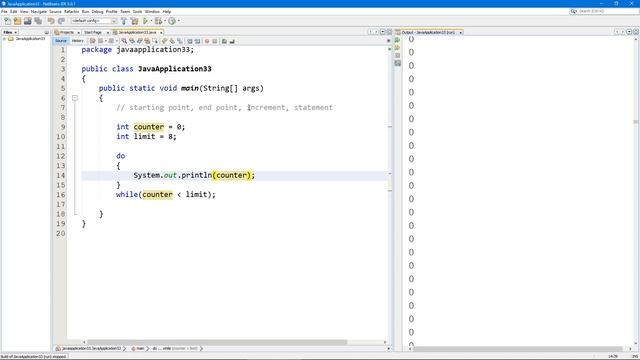Click the Output horizontal scrollbar

click(518, 349)
